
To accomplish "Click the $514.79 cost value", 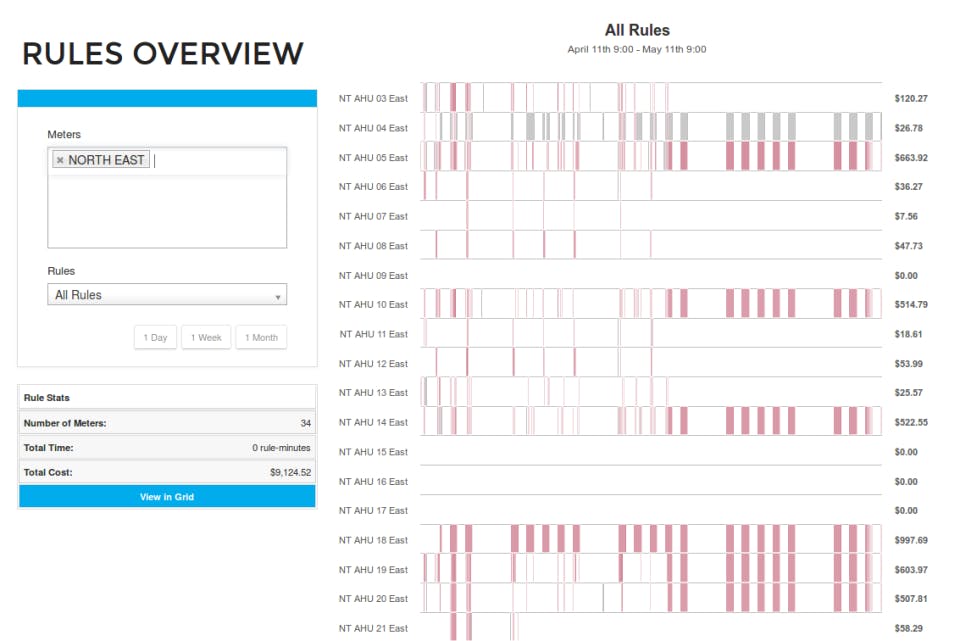I will (x=911, y=305).
